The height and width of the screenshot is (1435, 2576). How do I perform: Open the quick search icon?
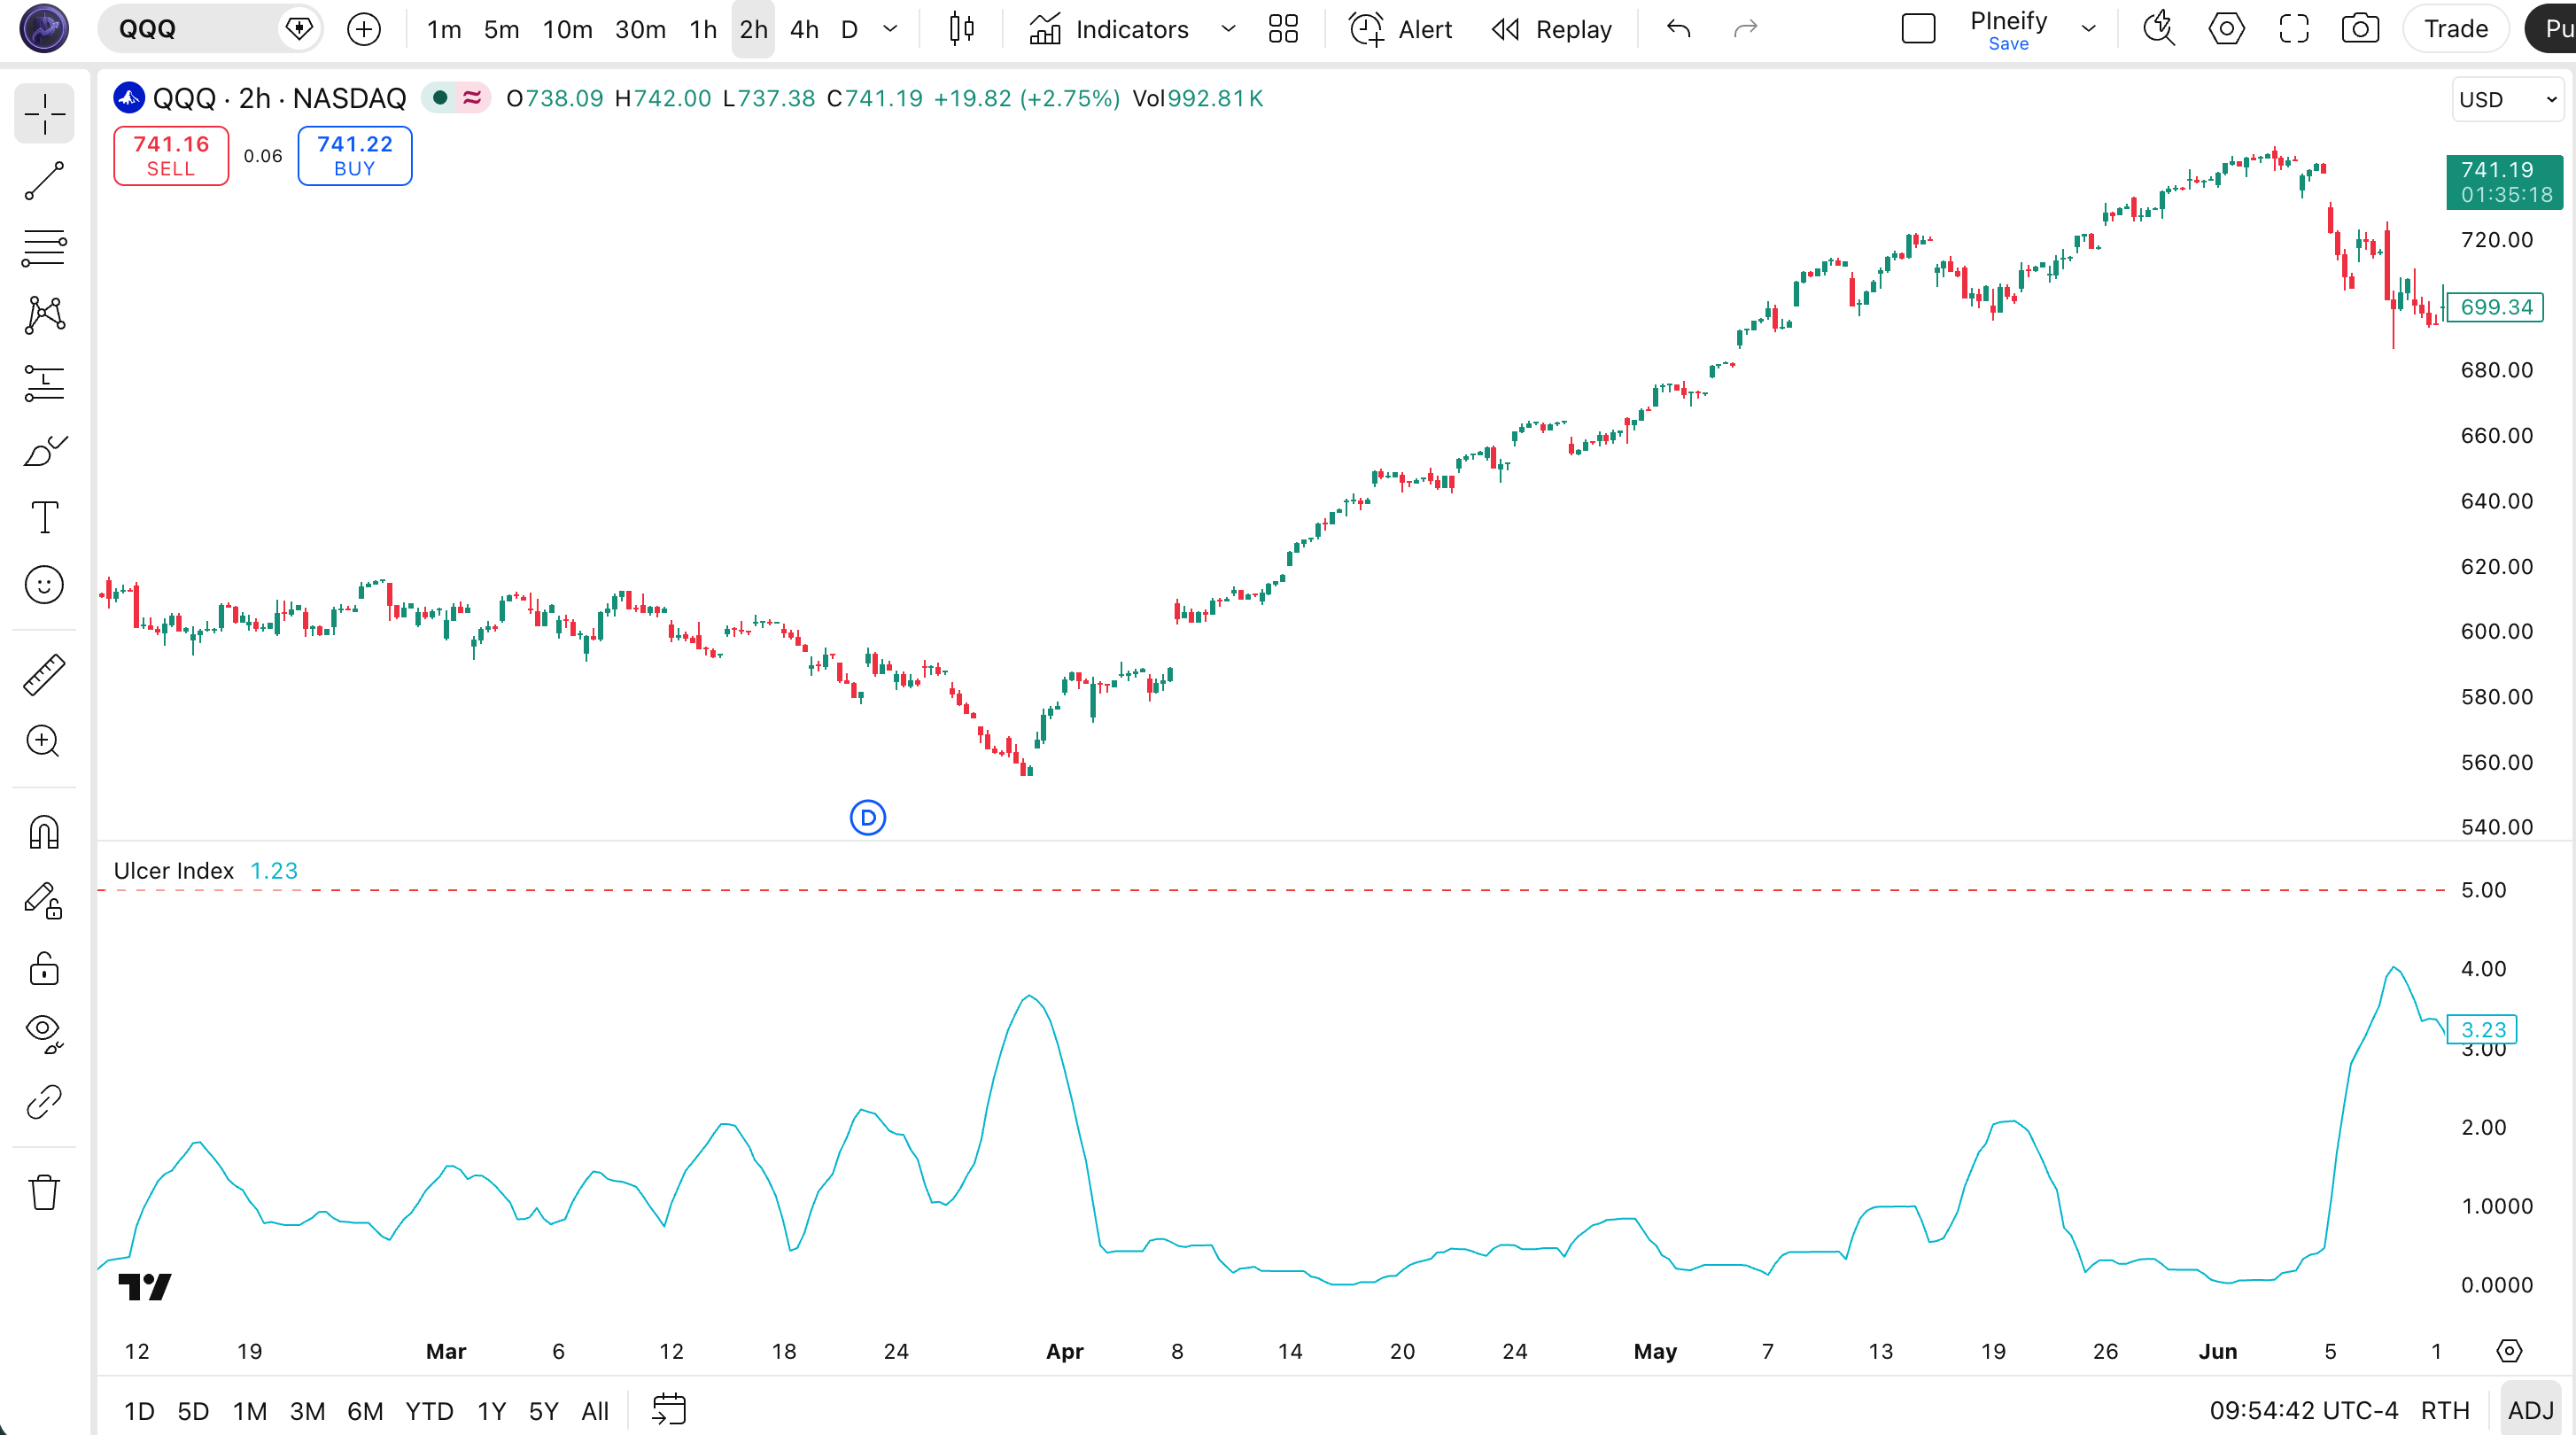pos(2159,29)
